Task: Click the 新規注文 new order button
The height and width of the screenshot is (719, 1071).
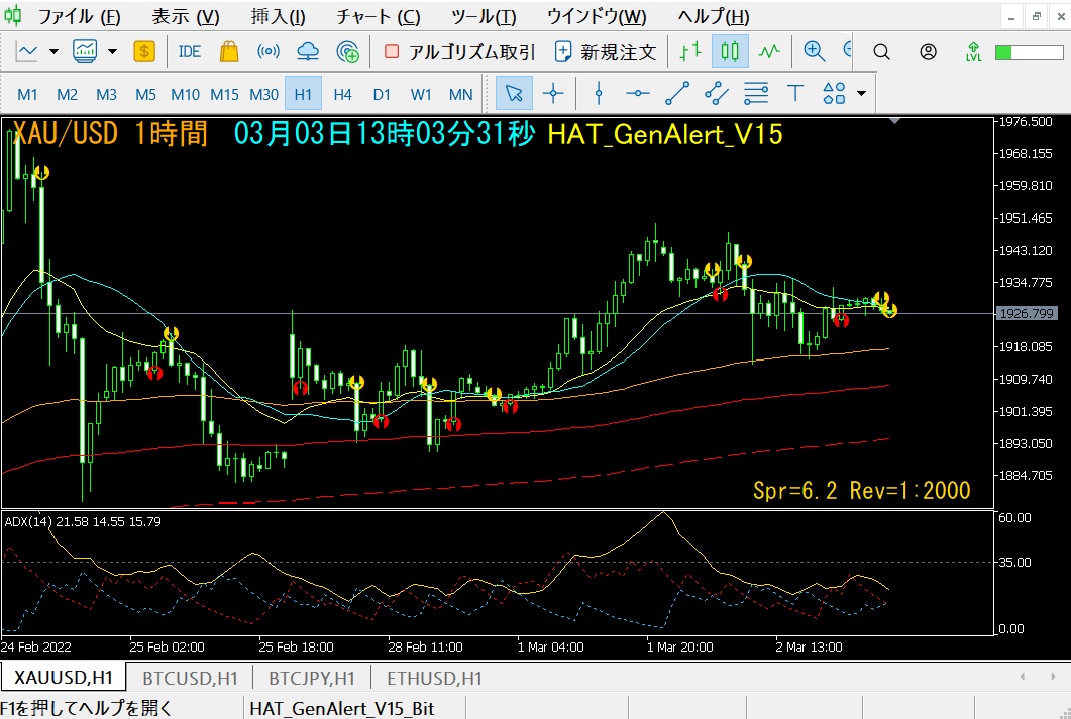Action: 605,52
